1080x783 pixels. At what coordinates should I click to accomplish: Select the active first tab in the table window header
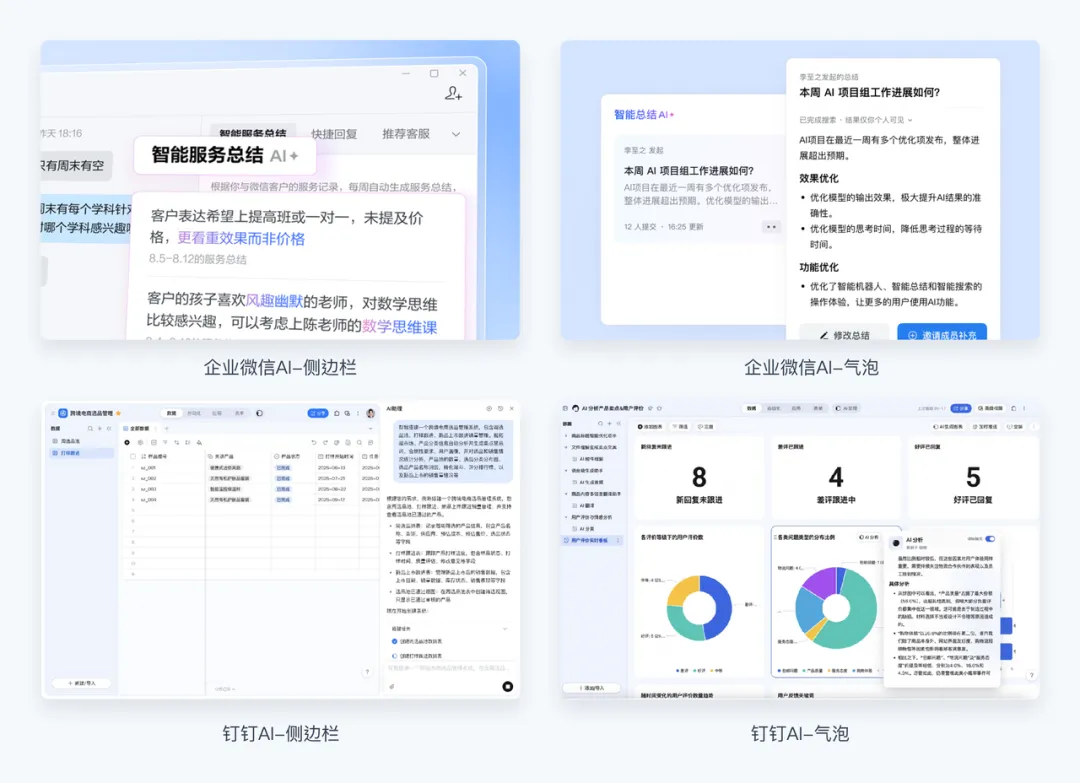(171, 413)
